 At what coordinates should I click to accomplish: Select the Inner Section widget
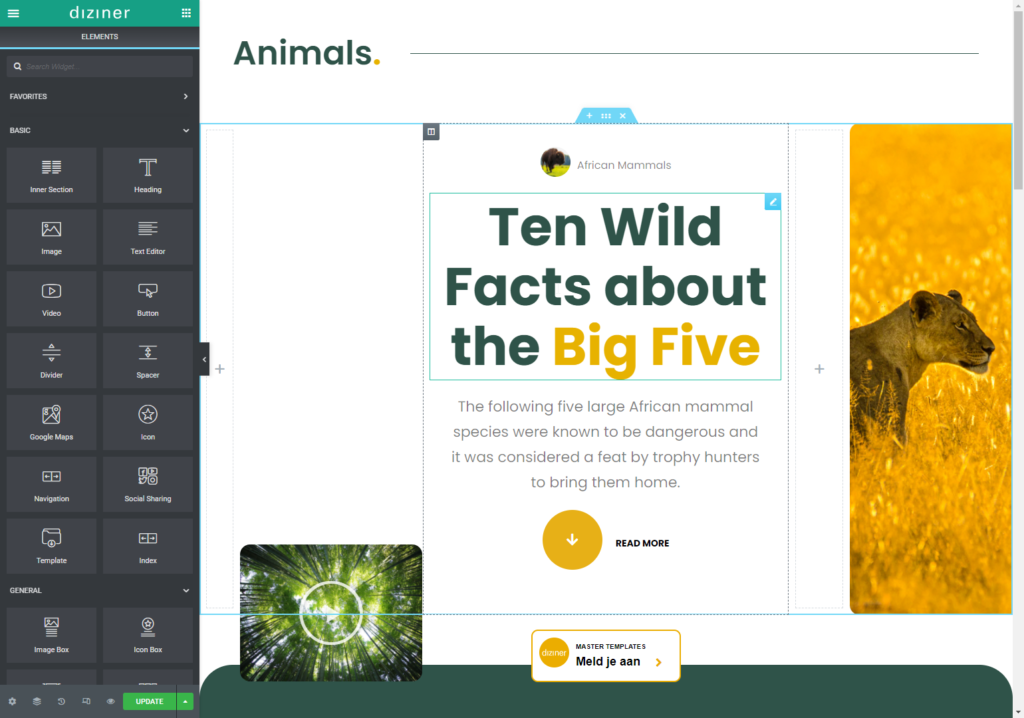click(x=52, y=175)
